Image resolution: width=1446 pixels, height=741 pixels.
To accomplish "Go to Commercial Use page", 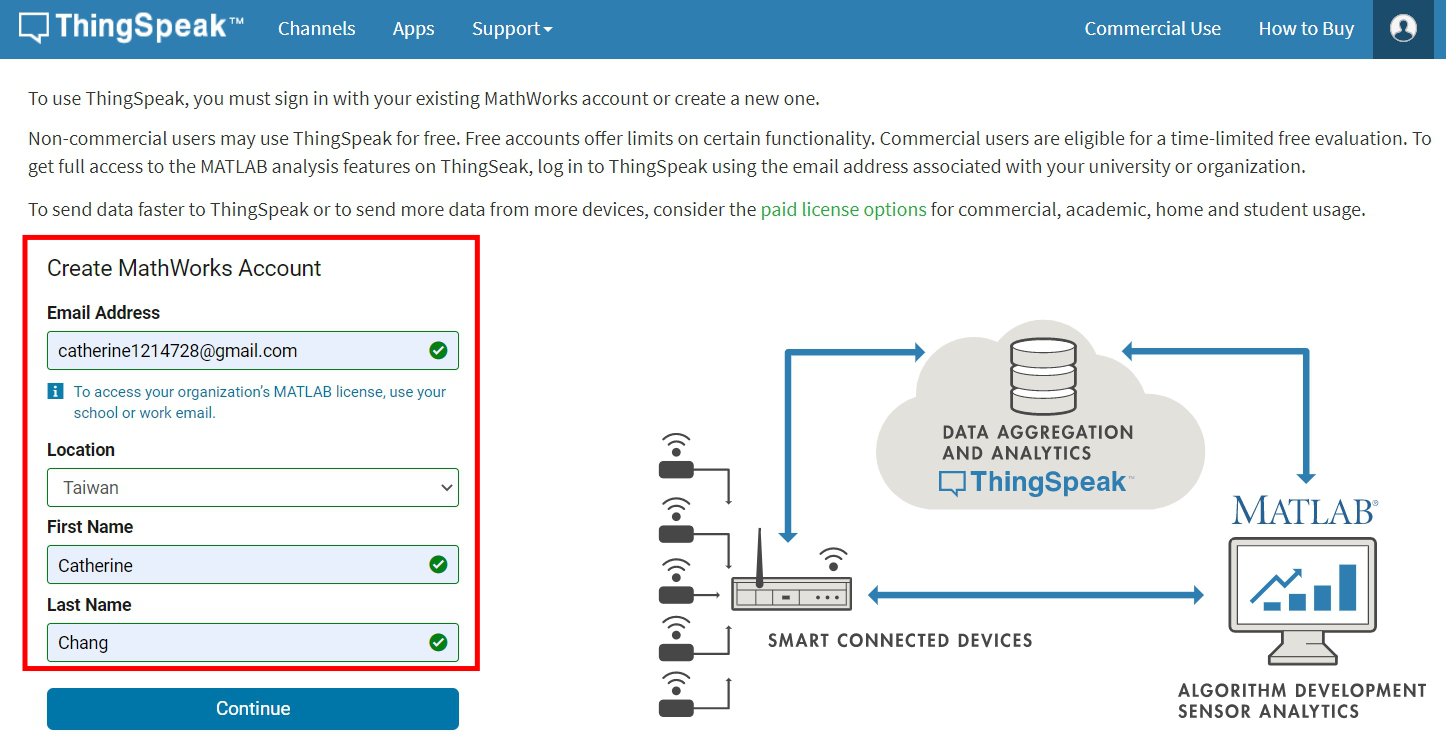I will coord(1153,29).
